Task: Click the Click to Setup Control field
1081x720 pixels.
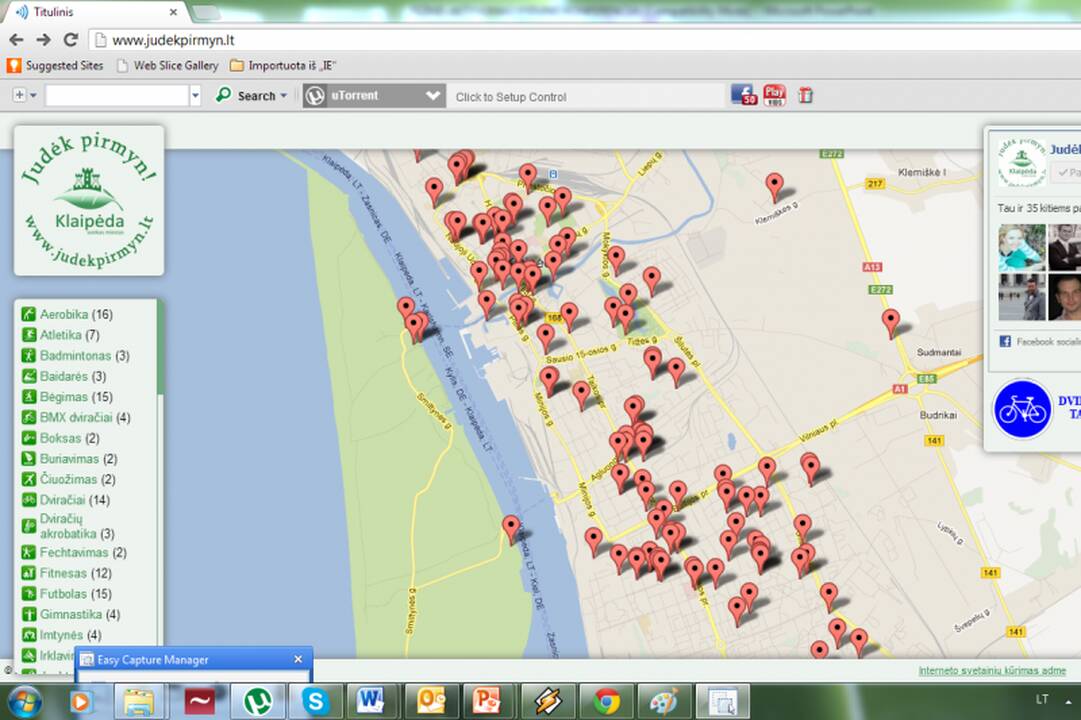Action: pyautogui.click(x=586, y=97)
